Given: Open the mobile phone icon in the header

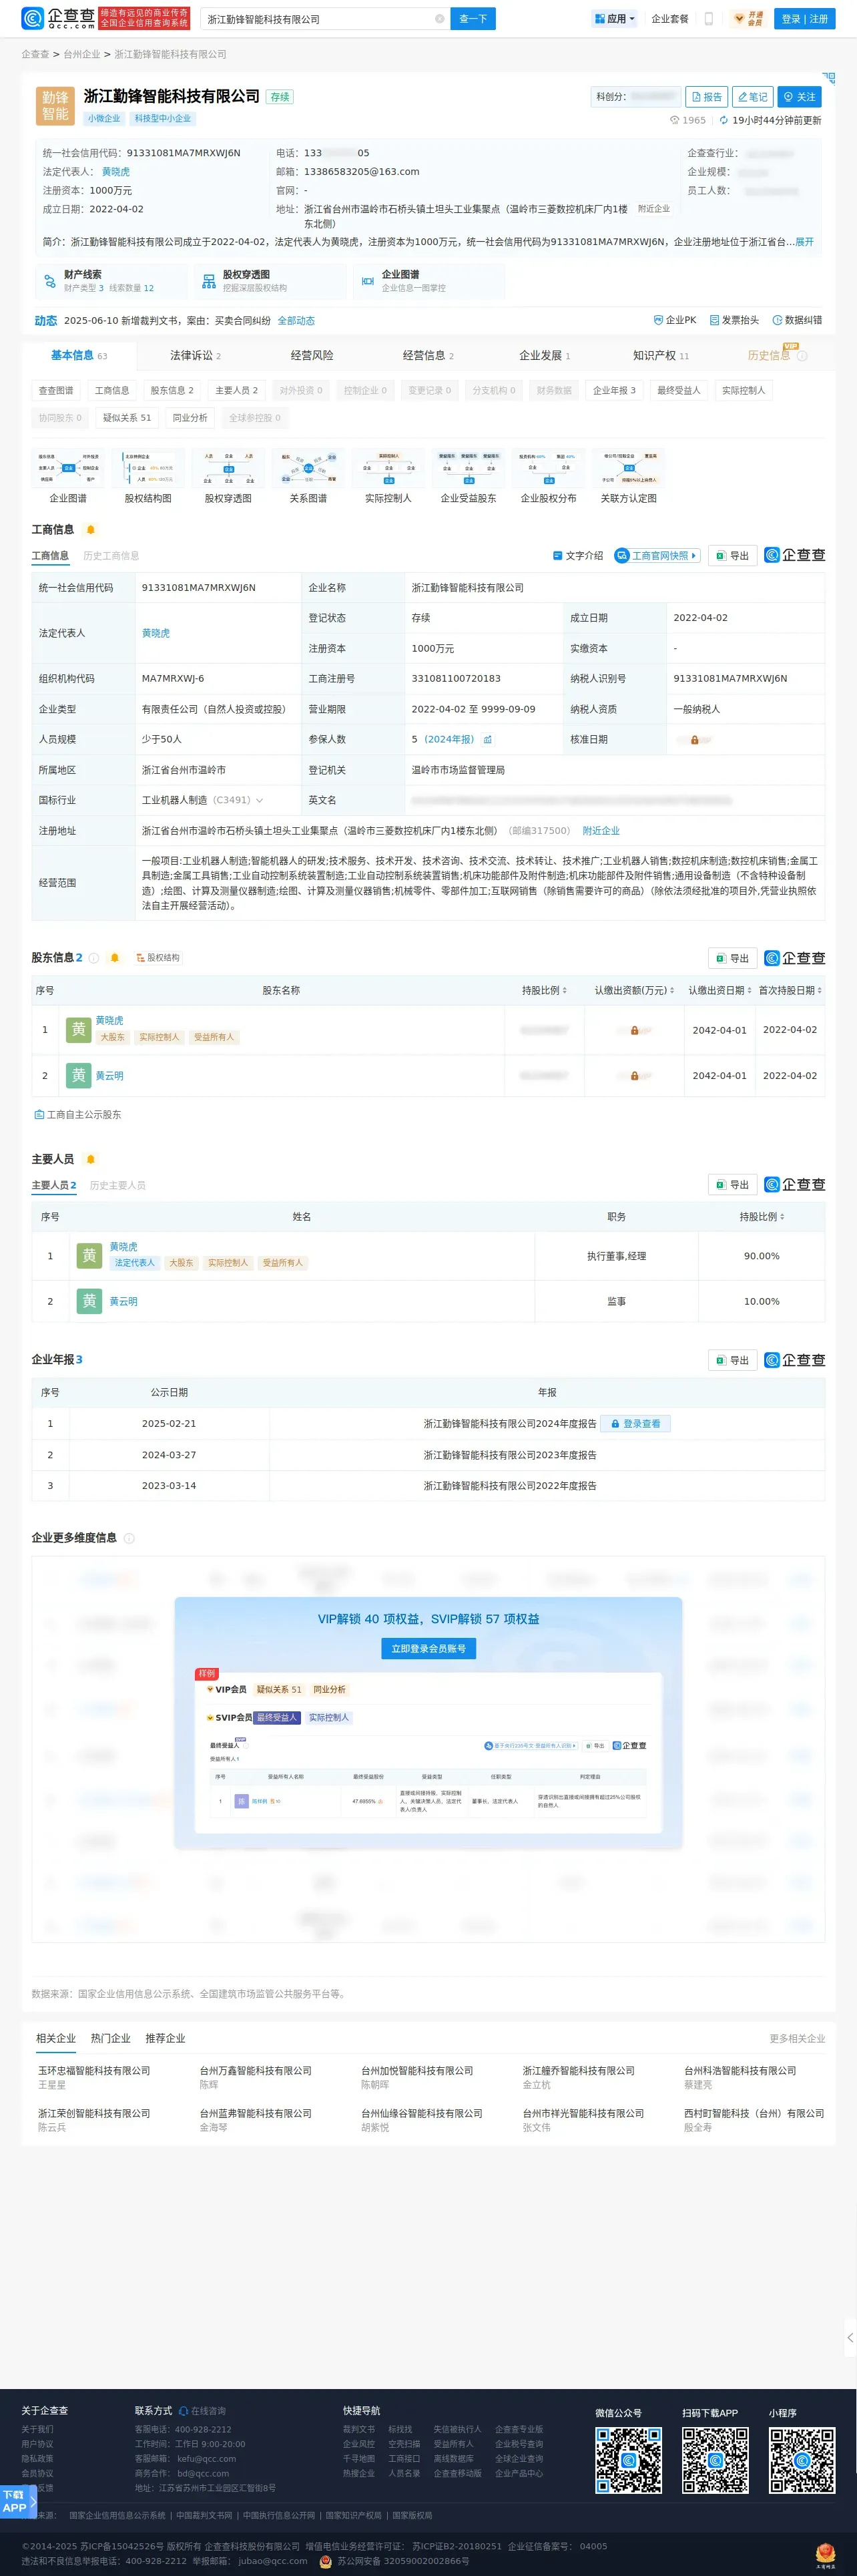Looking at the screenshot, I should pos(709,19).
